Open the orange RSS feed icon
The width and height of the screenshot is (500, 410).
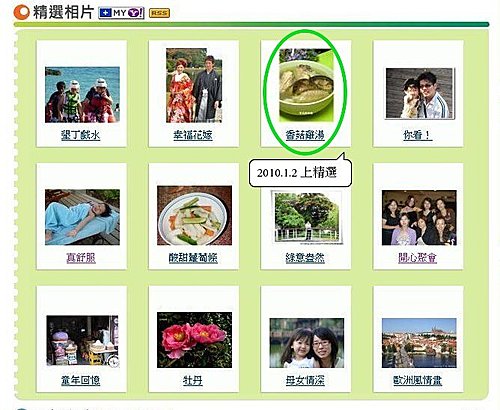[159, 13]
